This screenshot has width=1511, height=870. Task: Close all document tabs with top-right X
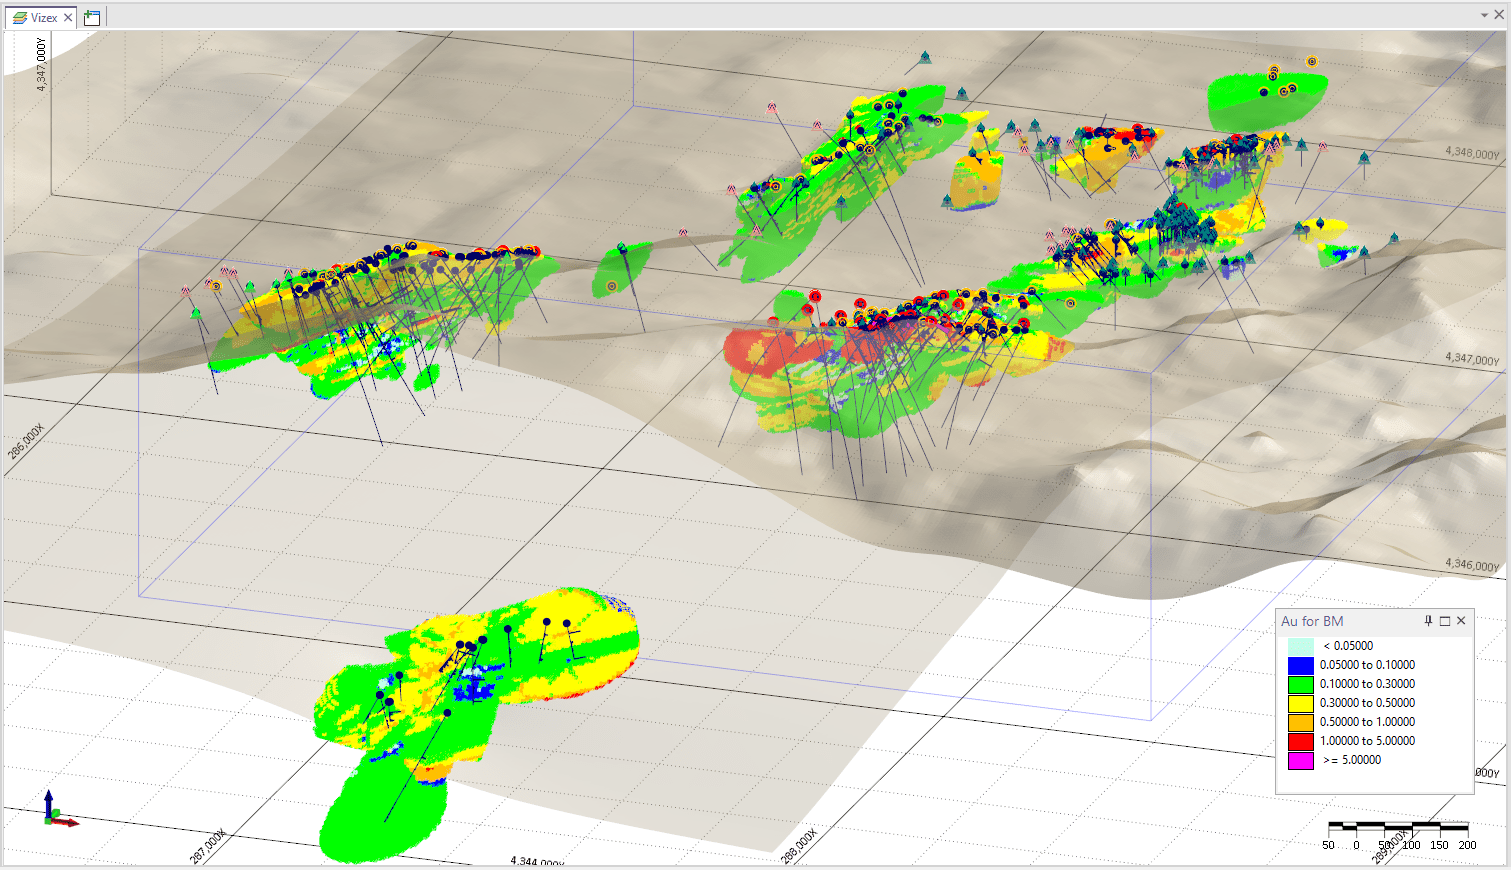pos(1498,15)
